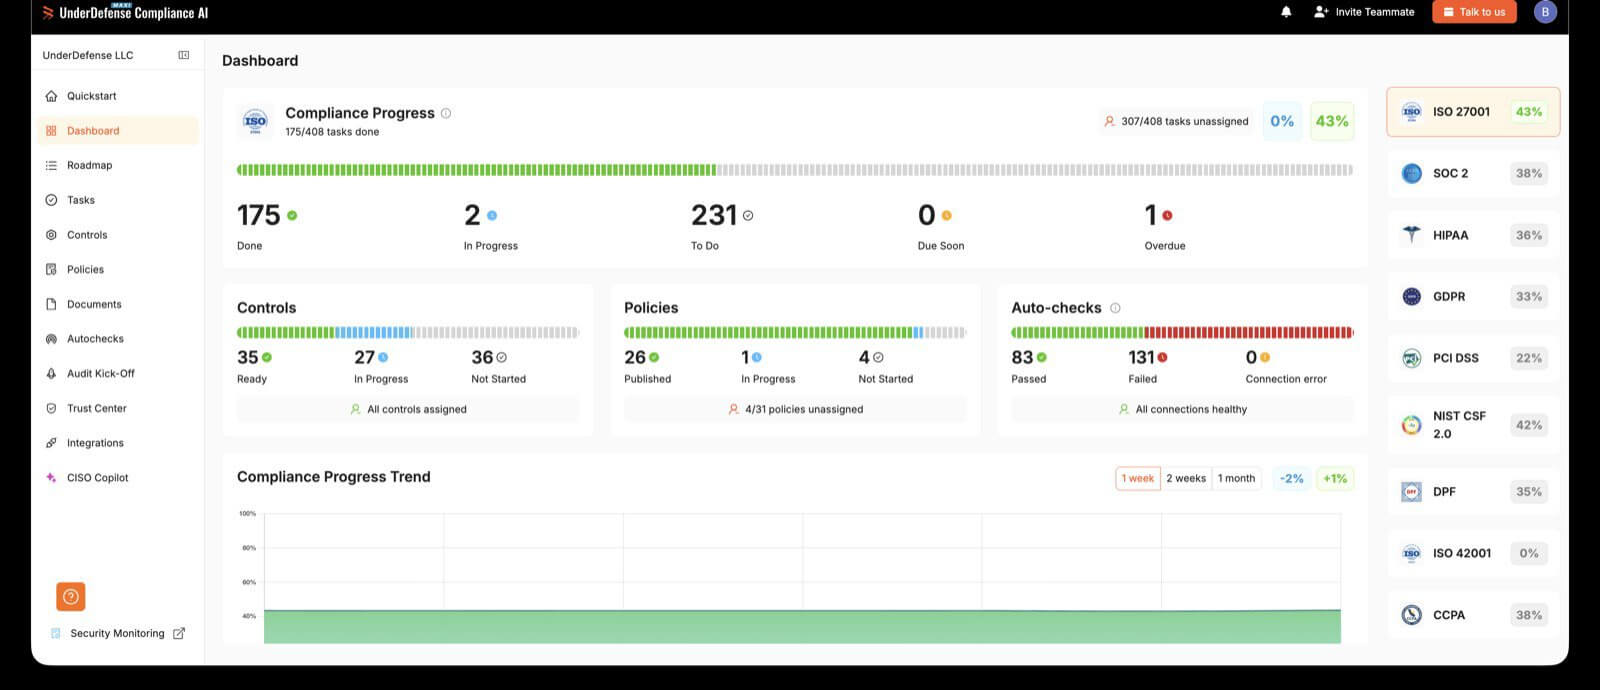Click the GDPR framework logo
Screen dimensions: 1600x690
(x=1411, y=296)
